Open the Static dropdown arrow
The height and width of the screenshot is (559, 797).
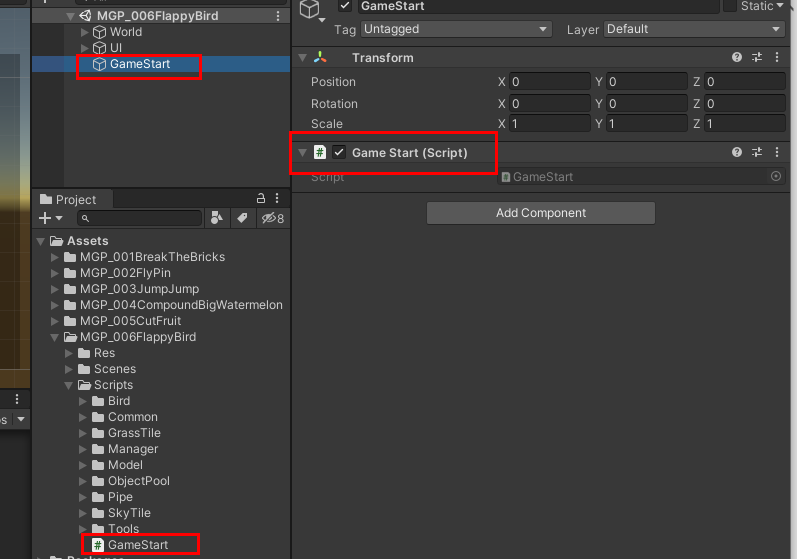point(780,5)
